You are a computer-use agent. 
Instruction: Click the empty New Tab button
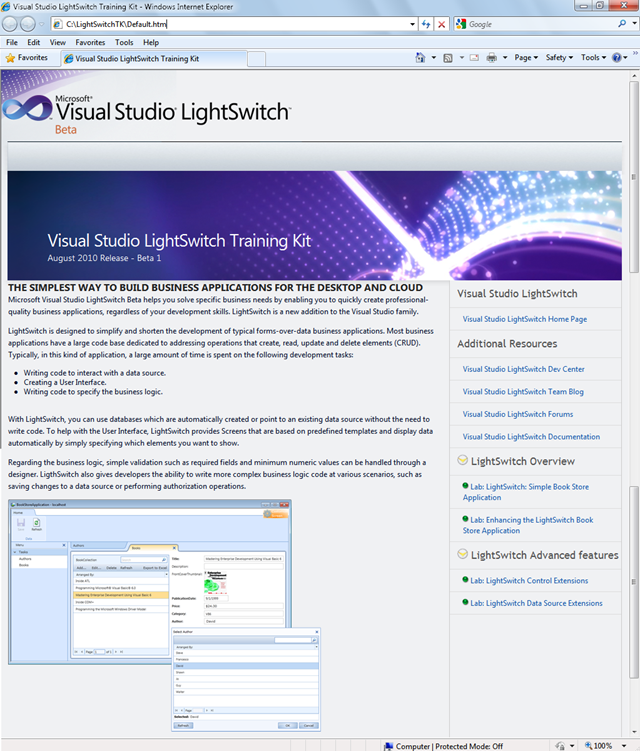pyautogui.click(x=256, y=59)
